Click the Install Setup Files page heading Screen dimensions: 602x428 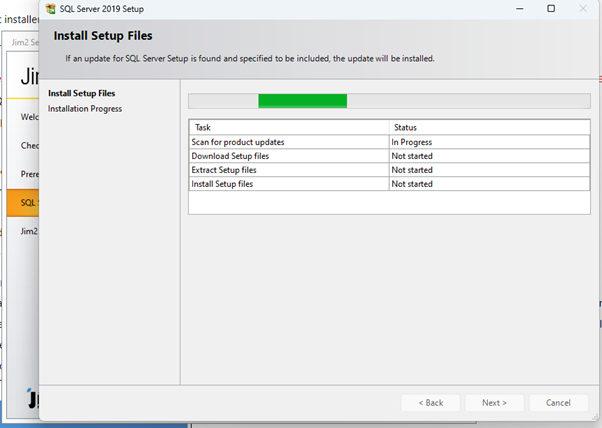coord(103,36)
